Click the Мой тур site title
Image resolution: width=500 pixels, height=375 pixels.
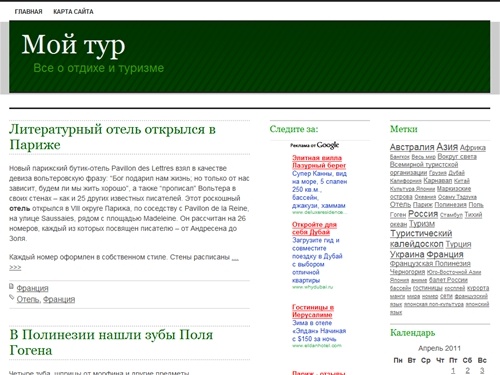pyautogui.click(x=73, y=45)
